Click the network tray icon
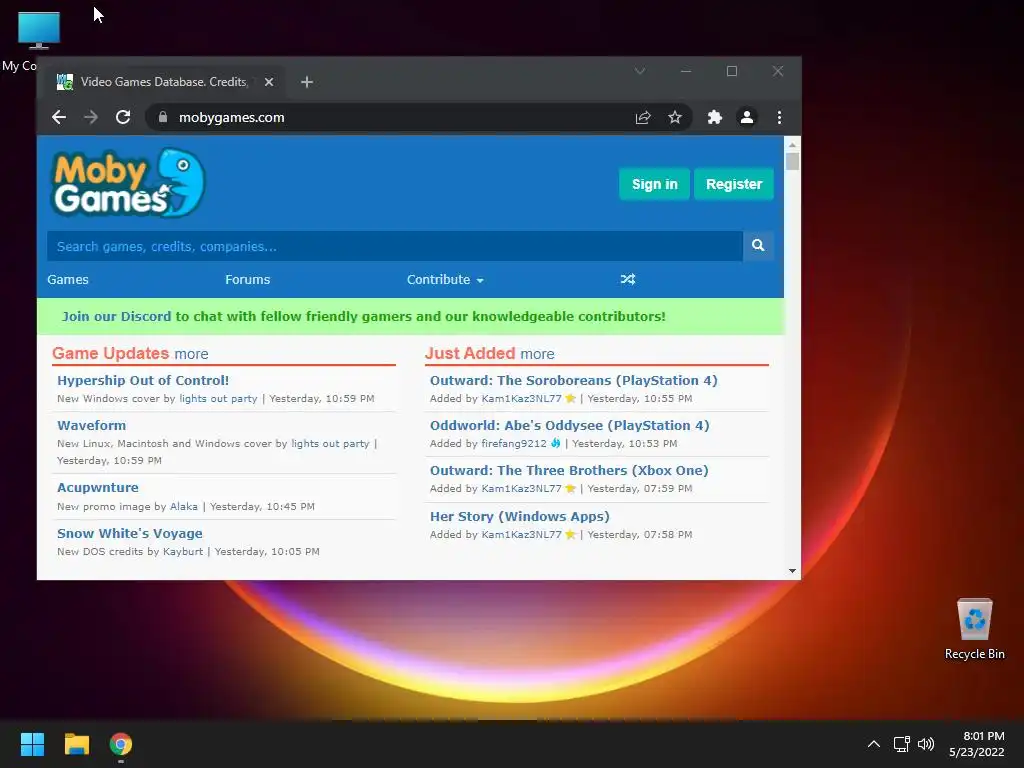Viewport: 1024px width, 768px height. (x=902, y=744)
